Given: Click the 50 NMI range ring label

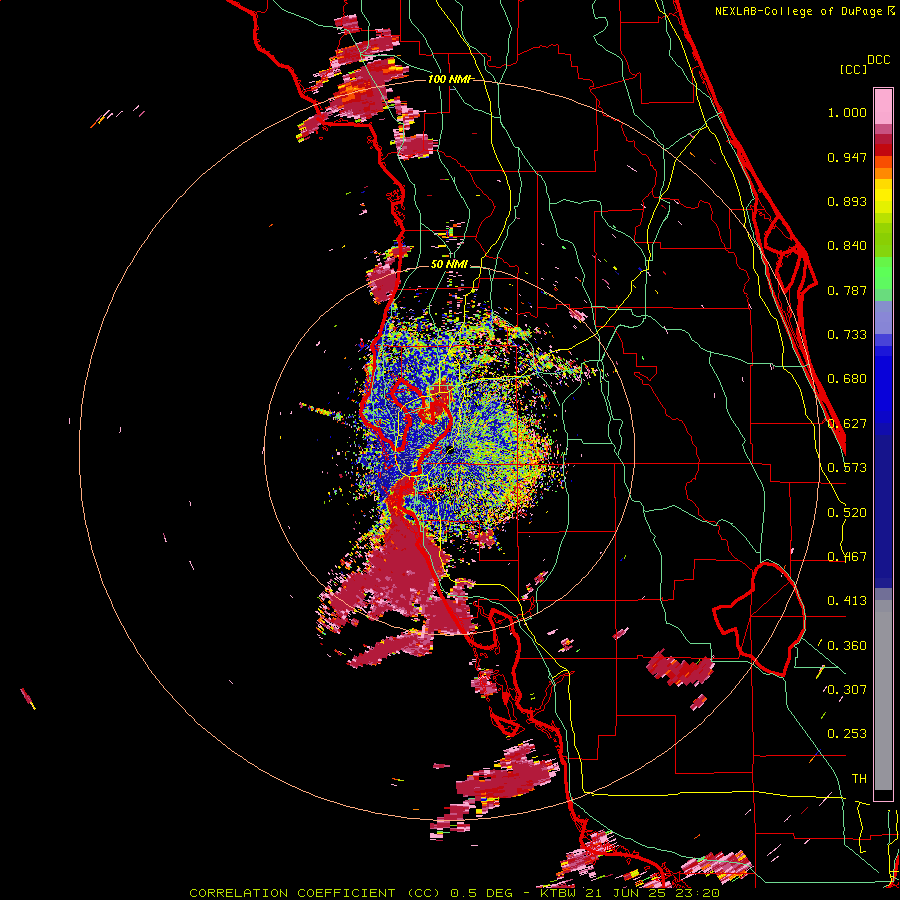Looking at the screenshot, I should [x=449, y=265].
